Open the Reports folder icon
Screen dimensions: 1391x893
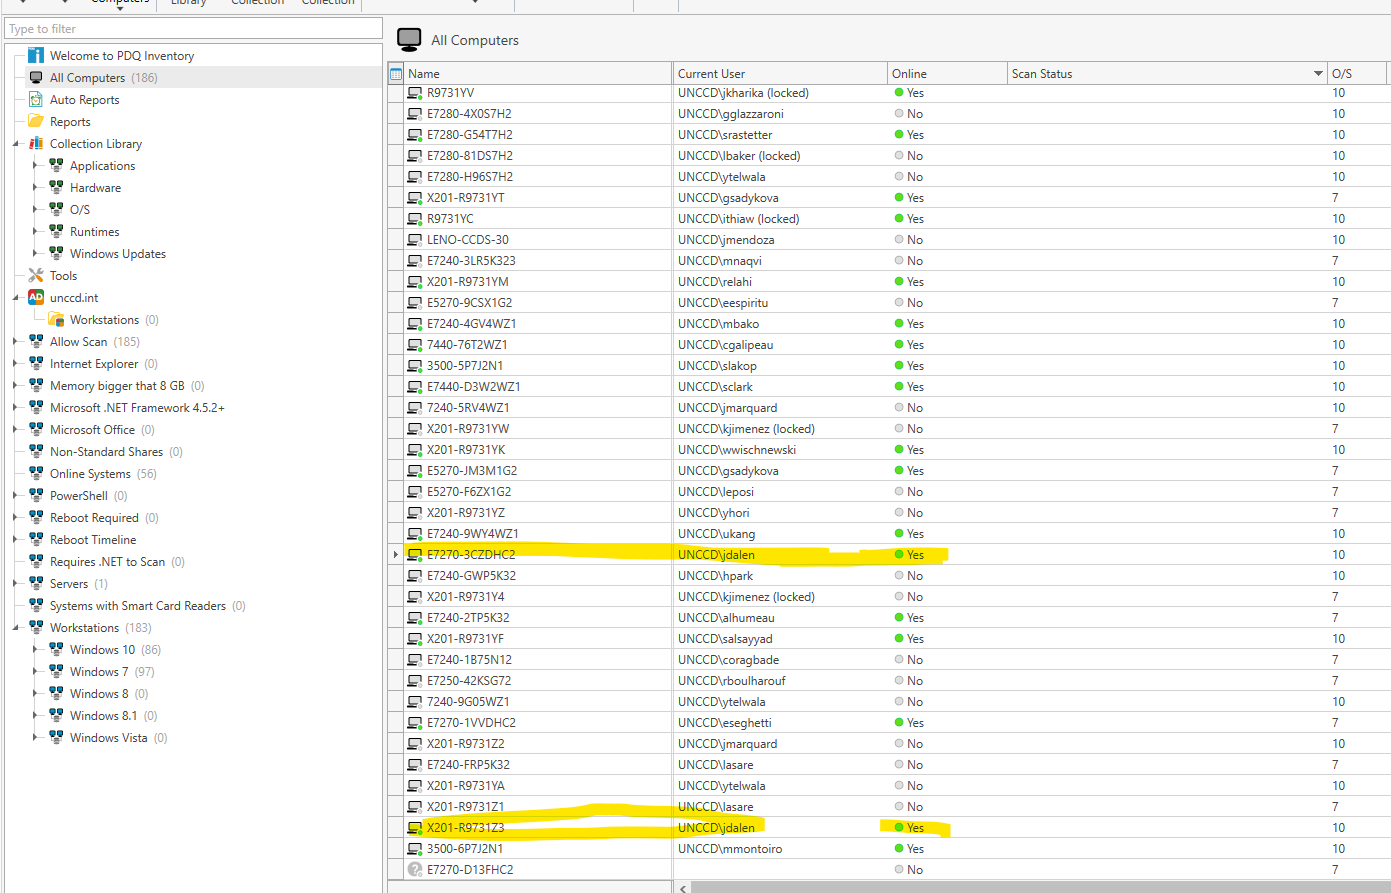36,121
